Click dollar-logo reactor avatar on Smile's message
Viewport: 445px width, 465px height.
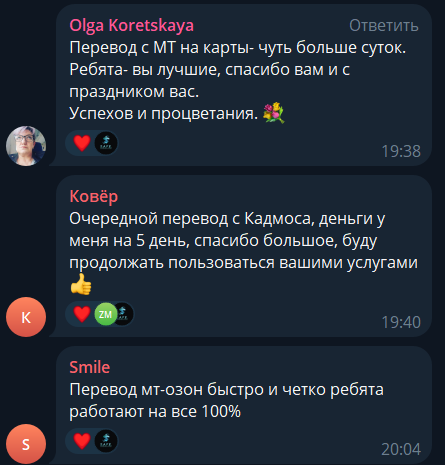106,441
